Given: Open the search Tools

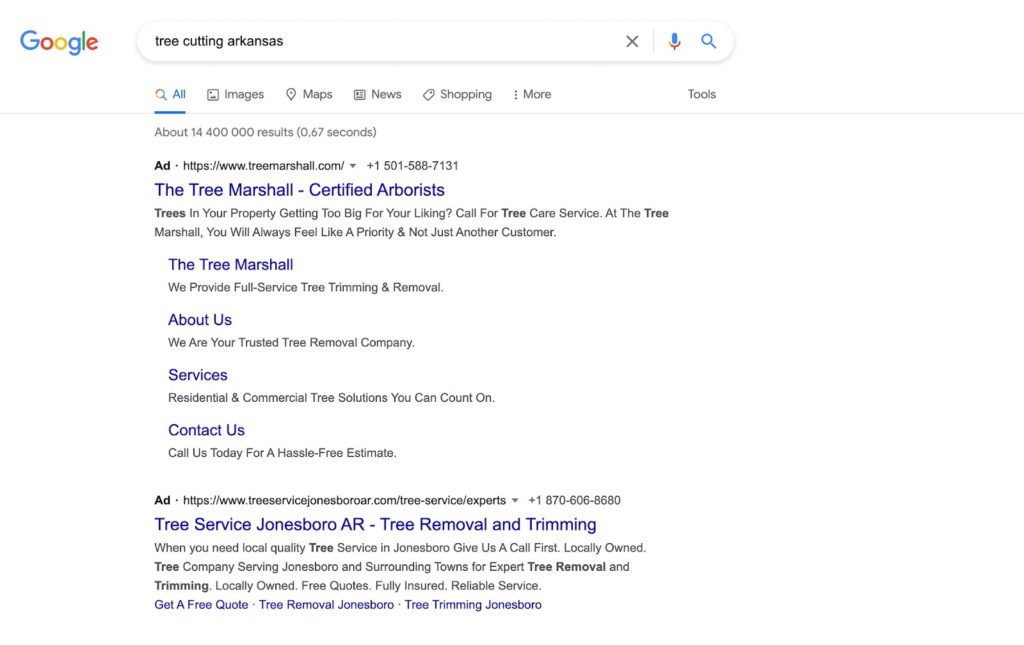Looking at the screenshot, I should (701, 95).
